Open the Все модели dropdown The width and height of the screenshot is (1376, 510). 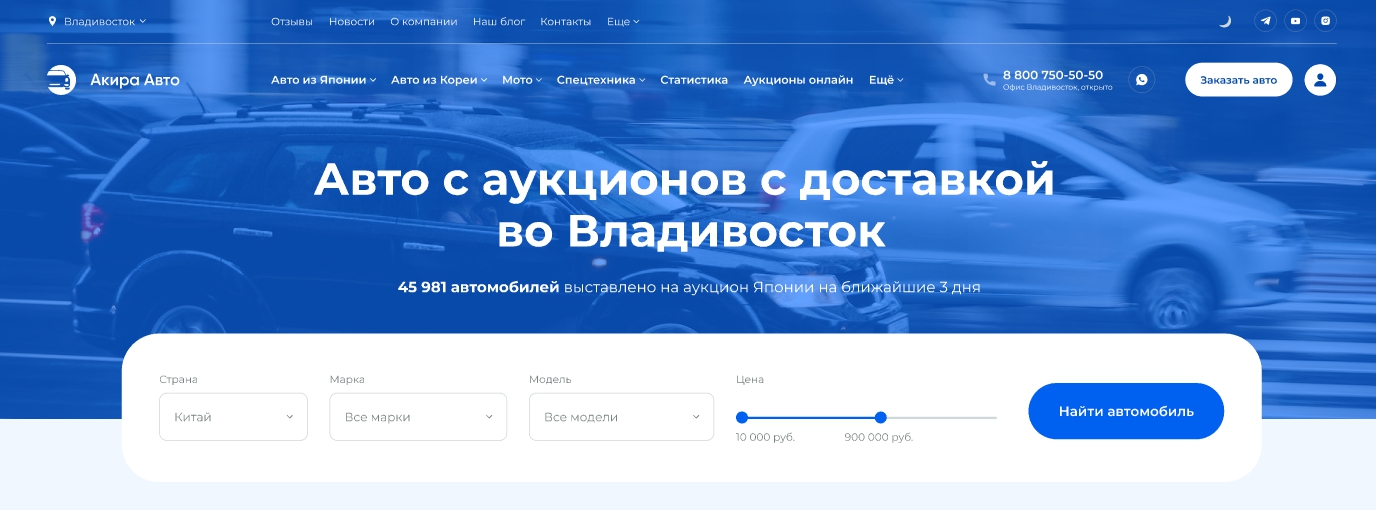coord(621,417)
